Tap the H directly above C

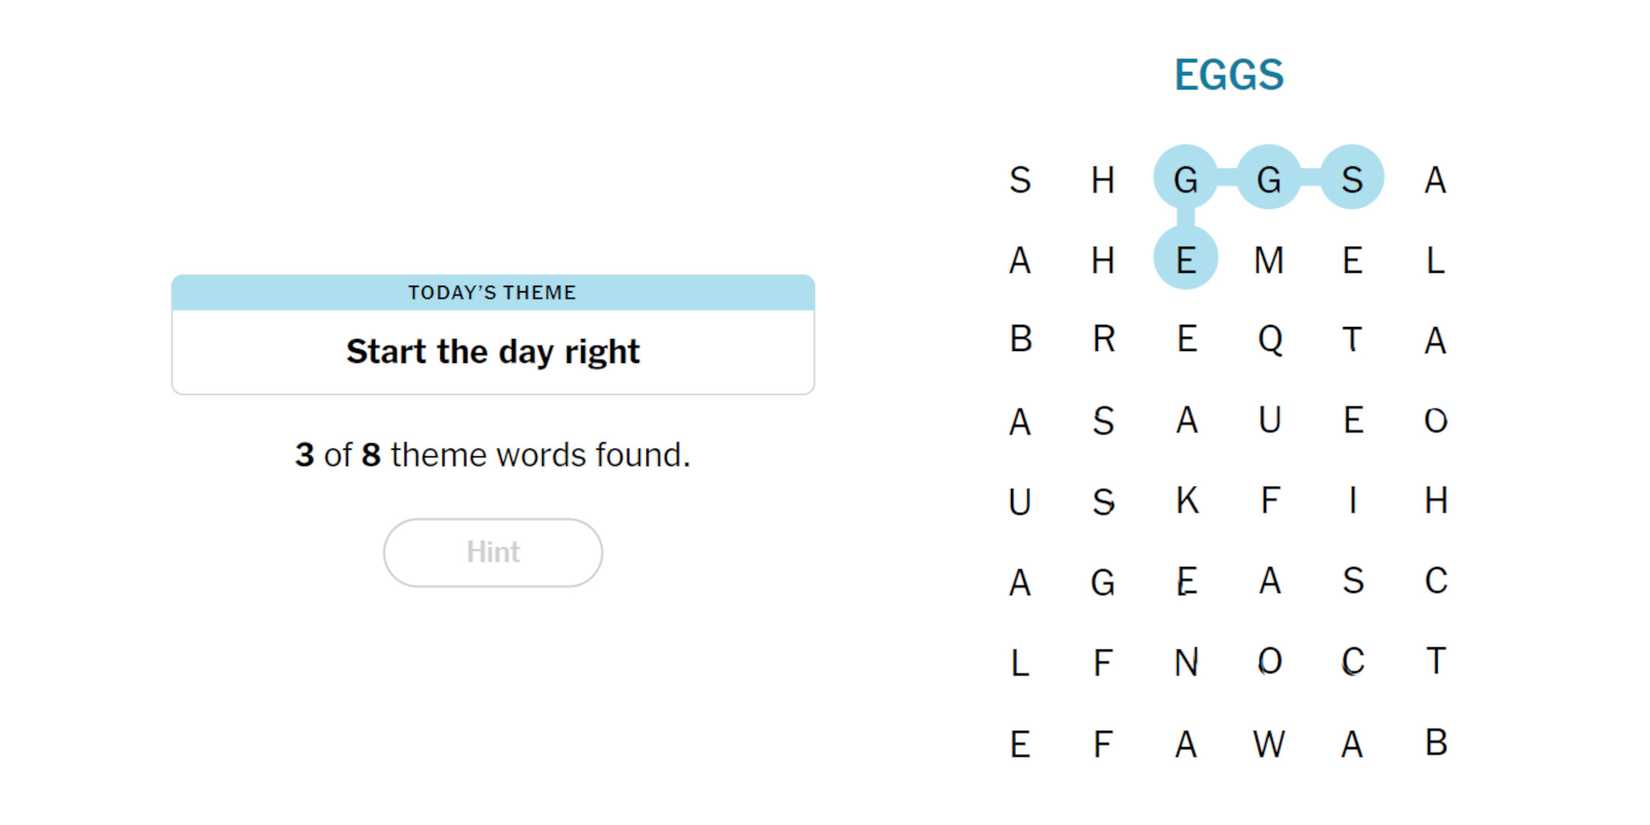pos(1436,500)
